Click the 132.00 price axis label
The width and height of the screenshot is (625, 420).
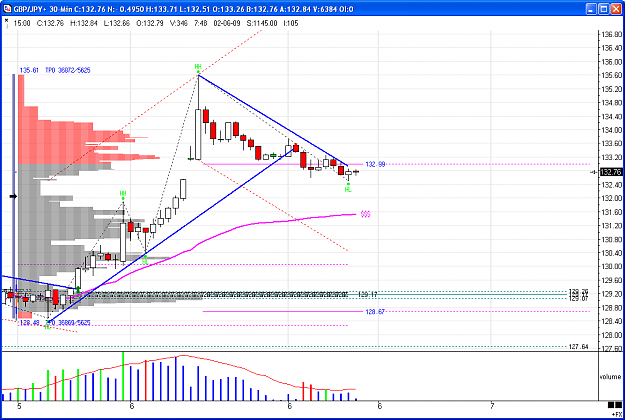[x=611, y=198]
